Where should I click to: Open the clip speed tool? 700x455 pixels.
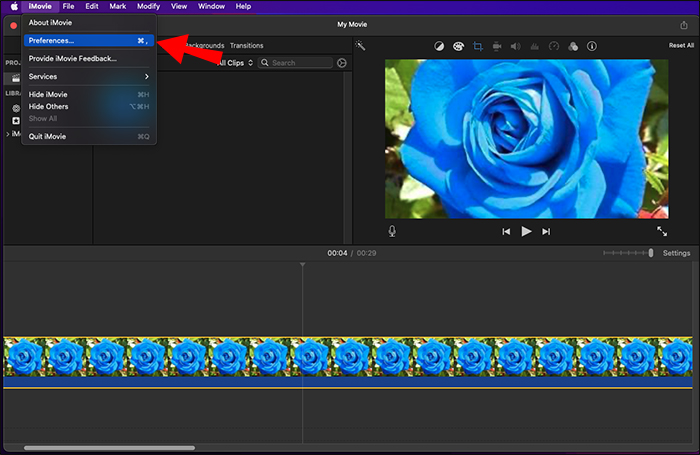553,46
